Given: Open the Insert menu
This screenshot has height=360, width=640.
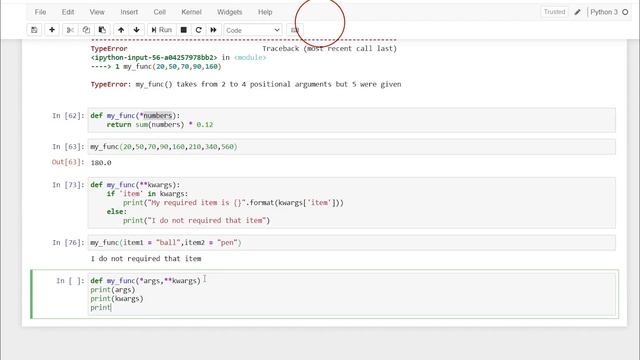Looking at the screenshot, I should tap(129, 12).
